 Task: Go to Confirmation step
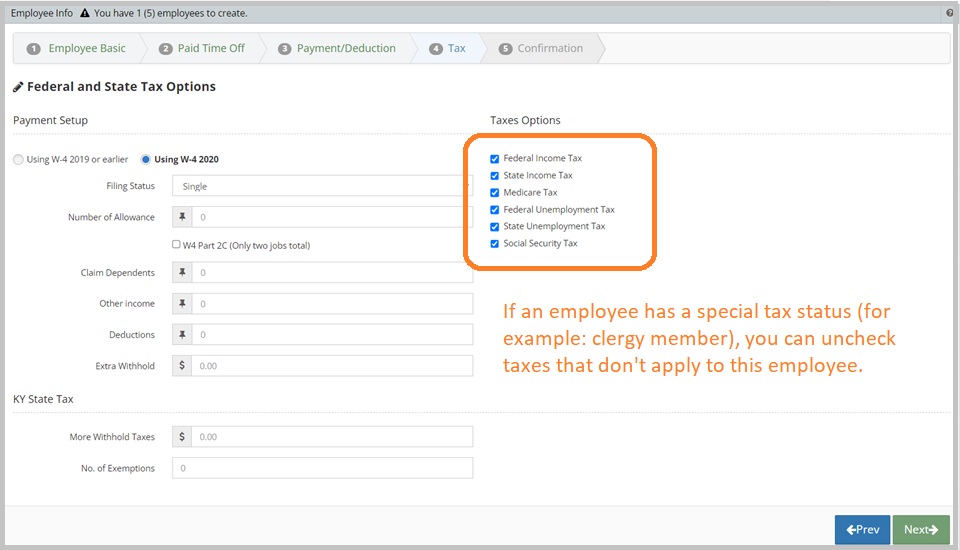[541, 48]
